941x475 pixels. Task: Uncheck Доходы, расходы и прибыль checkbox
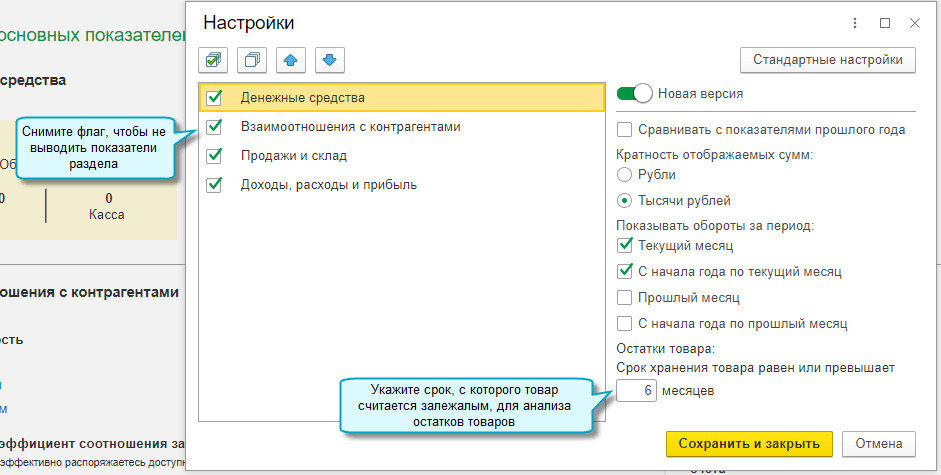pos(214,184)
